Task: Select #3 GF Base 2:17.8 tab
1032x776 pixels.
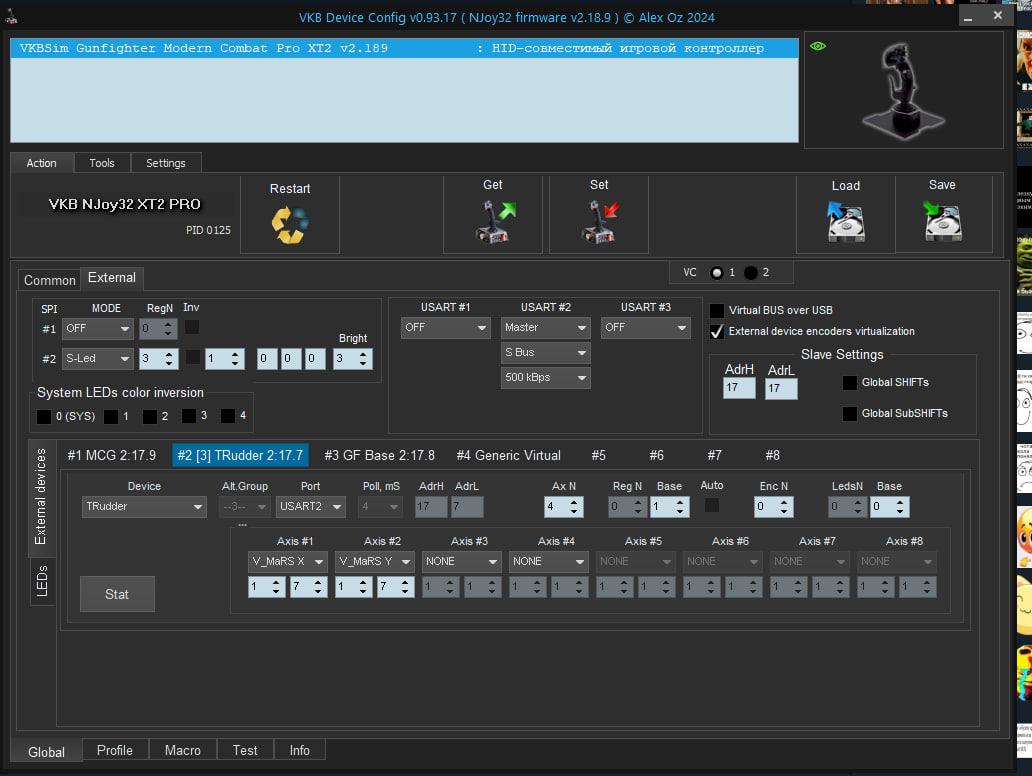Action: tap(379, 455)
